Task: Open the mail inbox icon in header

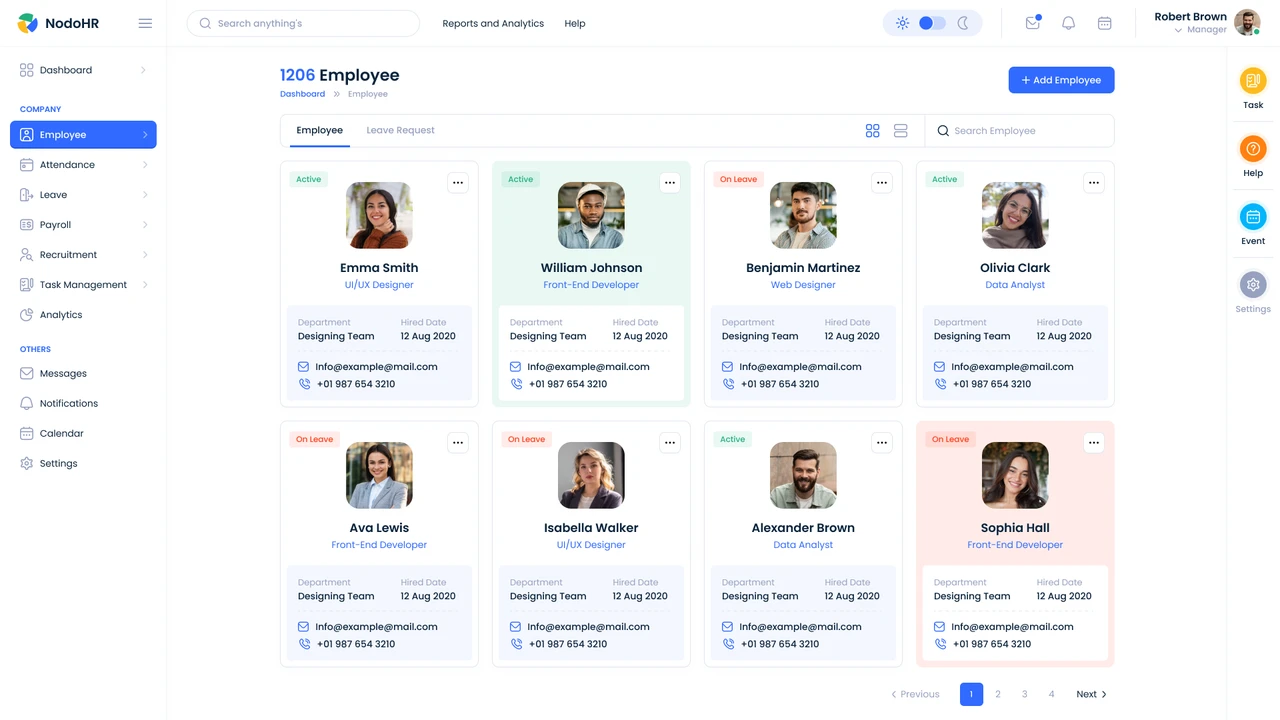Action: 1033,23
